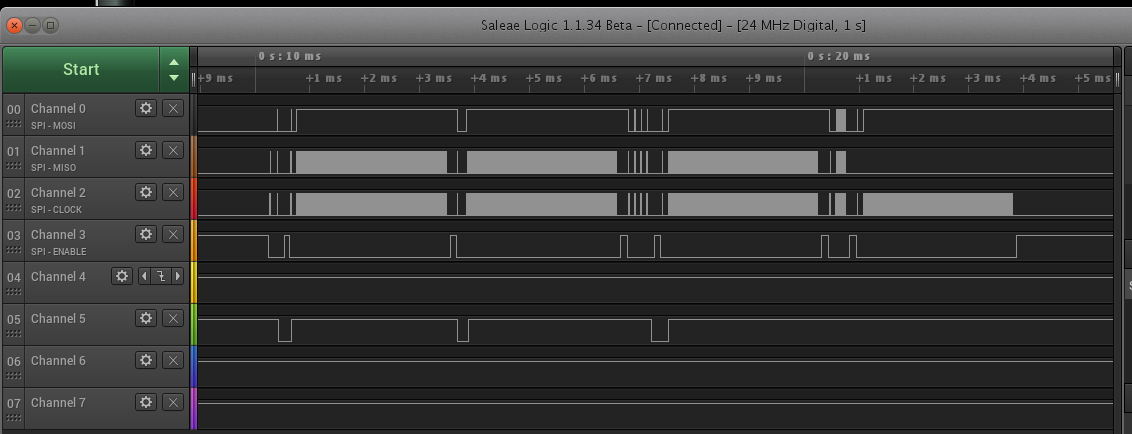
Task: Click the red color strip of Channel 2
Action: (193, 198)
